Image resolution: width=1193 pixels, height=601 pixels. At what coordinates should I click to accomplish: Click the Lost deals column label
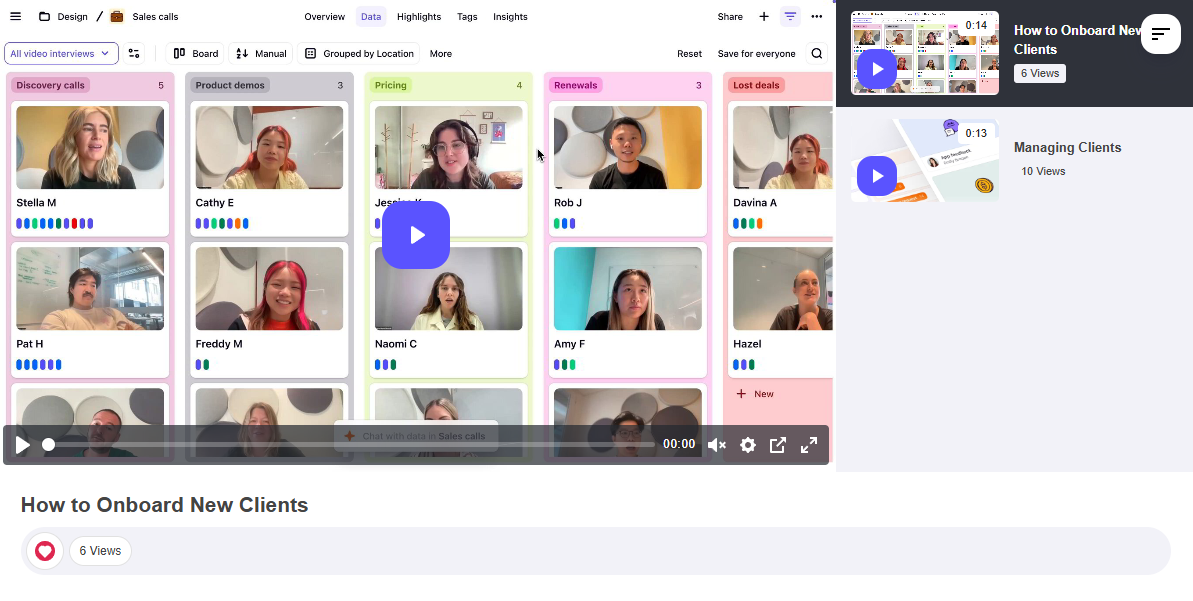(x=756, y=85)
